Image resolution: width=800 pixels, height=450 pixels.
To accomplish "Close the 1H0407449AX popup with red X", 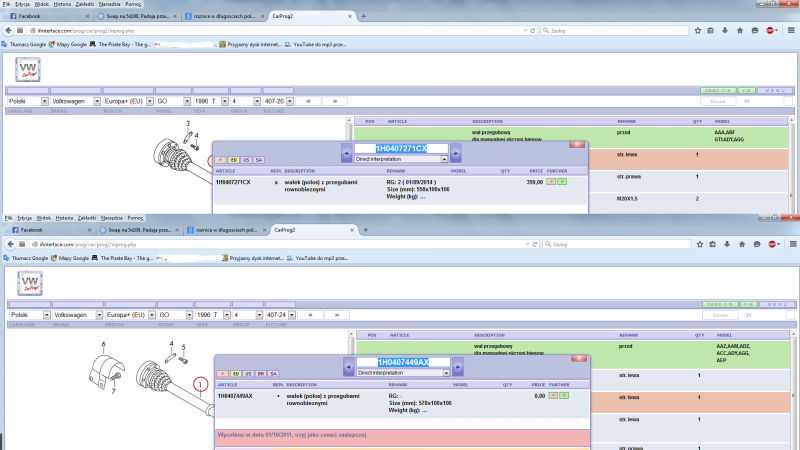I will tap(579, 358).
